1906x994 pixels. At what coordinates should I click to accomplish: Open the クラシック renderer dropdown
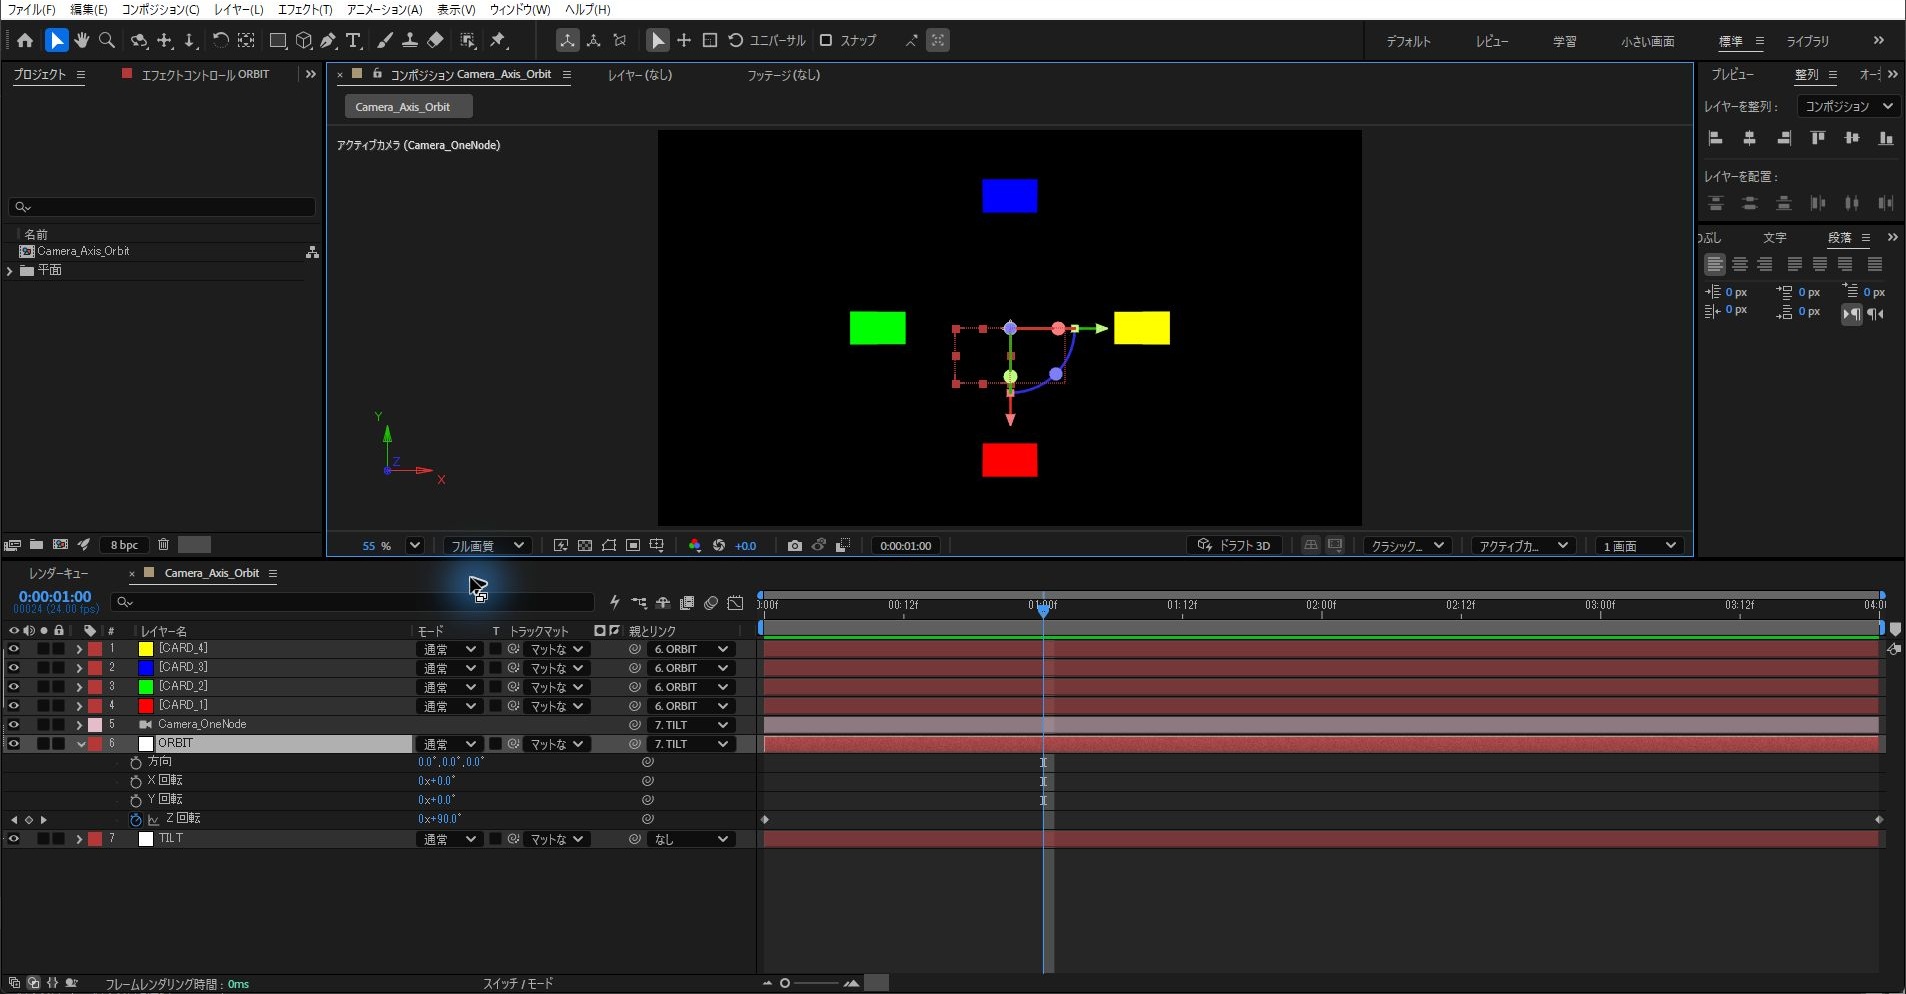[1407, 545]
